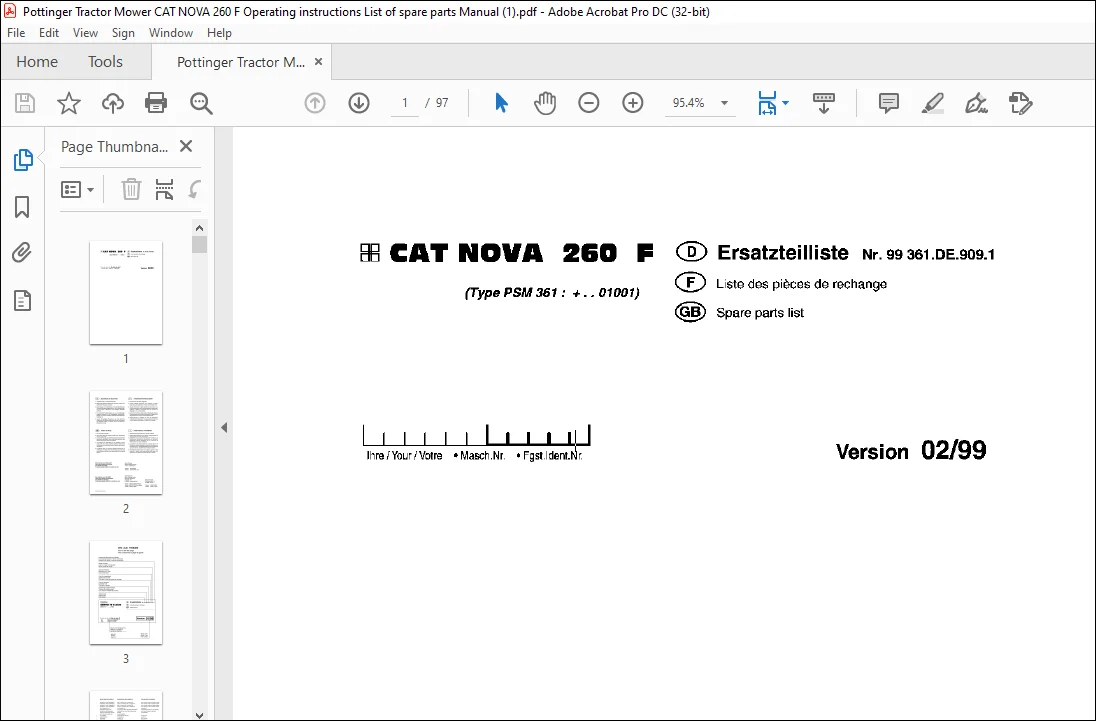
Task: Click the upload to cloud icon
Action: click(113, 103)
